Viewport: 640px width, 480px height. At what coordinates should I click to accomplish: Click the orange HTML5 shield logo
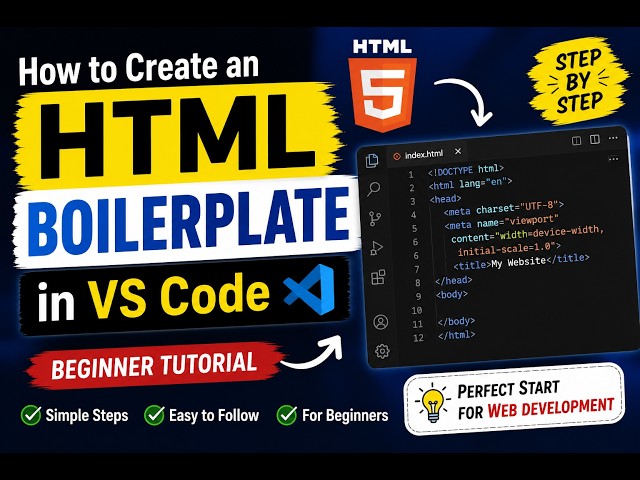382,94
